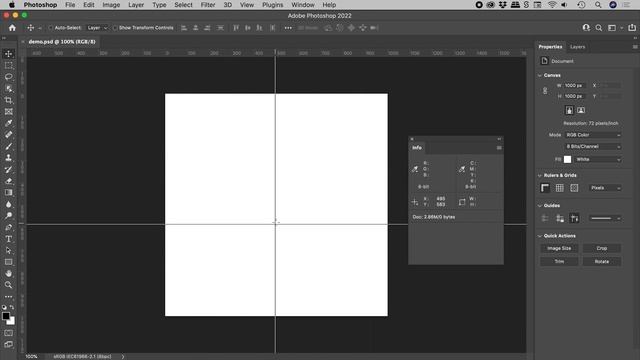Enable Show Transform Controls checkbox

point(115,28)
